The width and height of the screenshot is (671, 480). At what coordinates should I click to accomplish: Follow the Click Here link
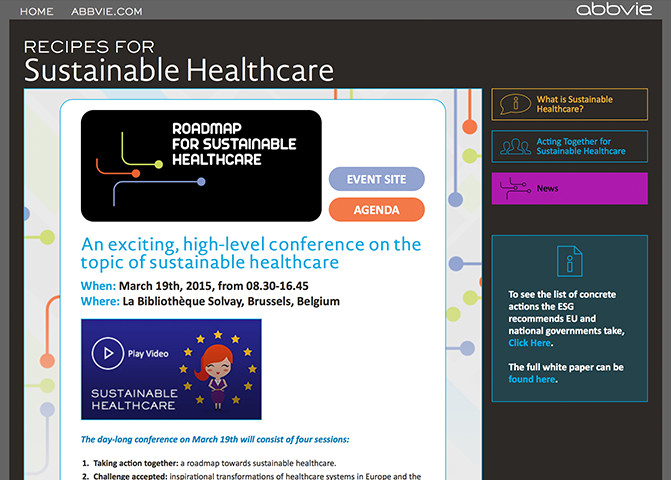[x=529, y=343]
